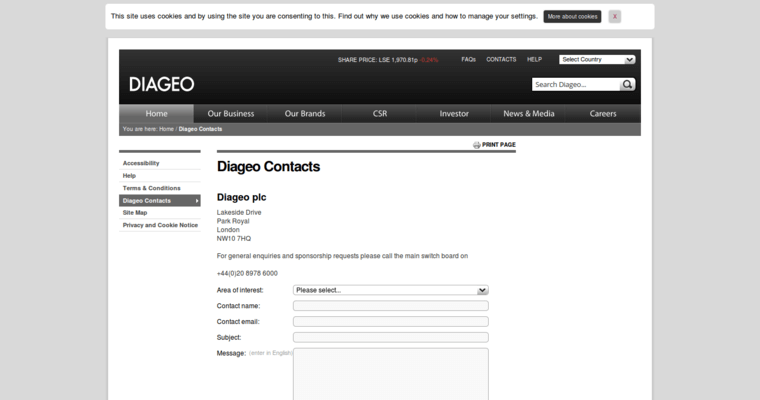Open Terms & Conditions page
Image resolution: width=760 pixels, height=400 pixels.
(x=151, y=188)
